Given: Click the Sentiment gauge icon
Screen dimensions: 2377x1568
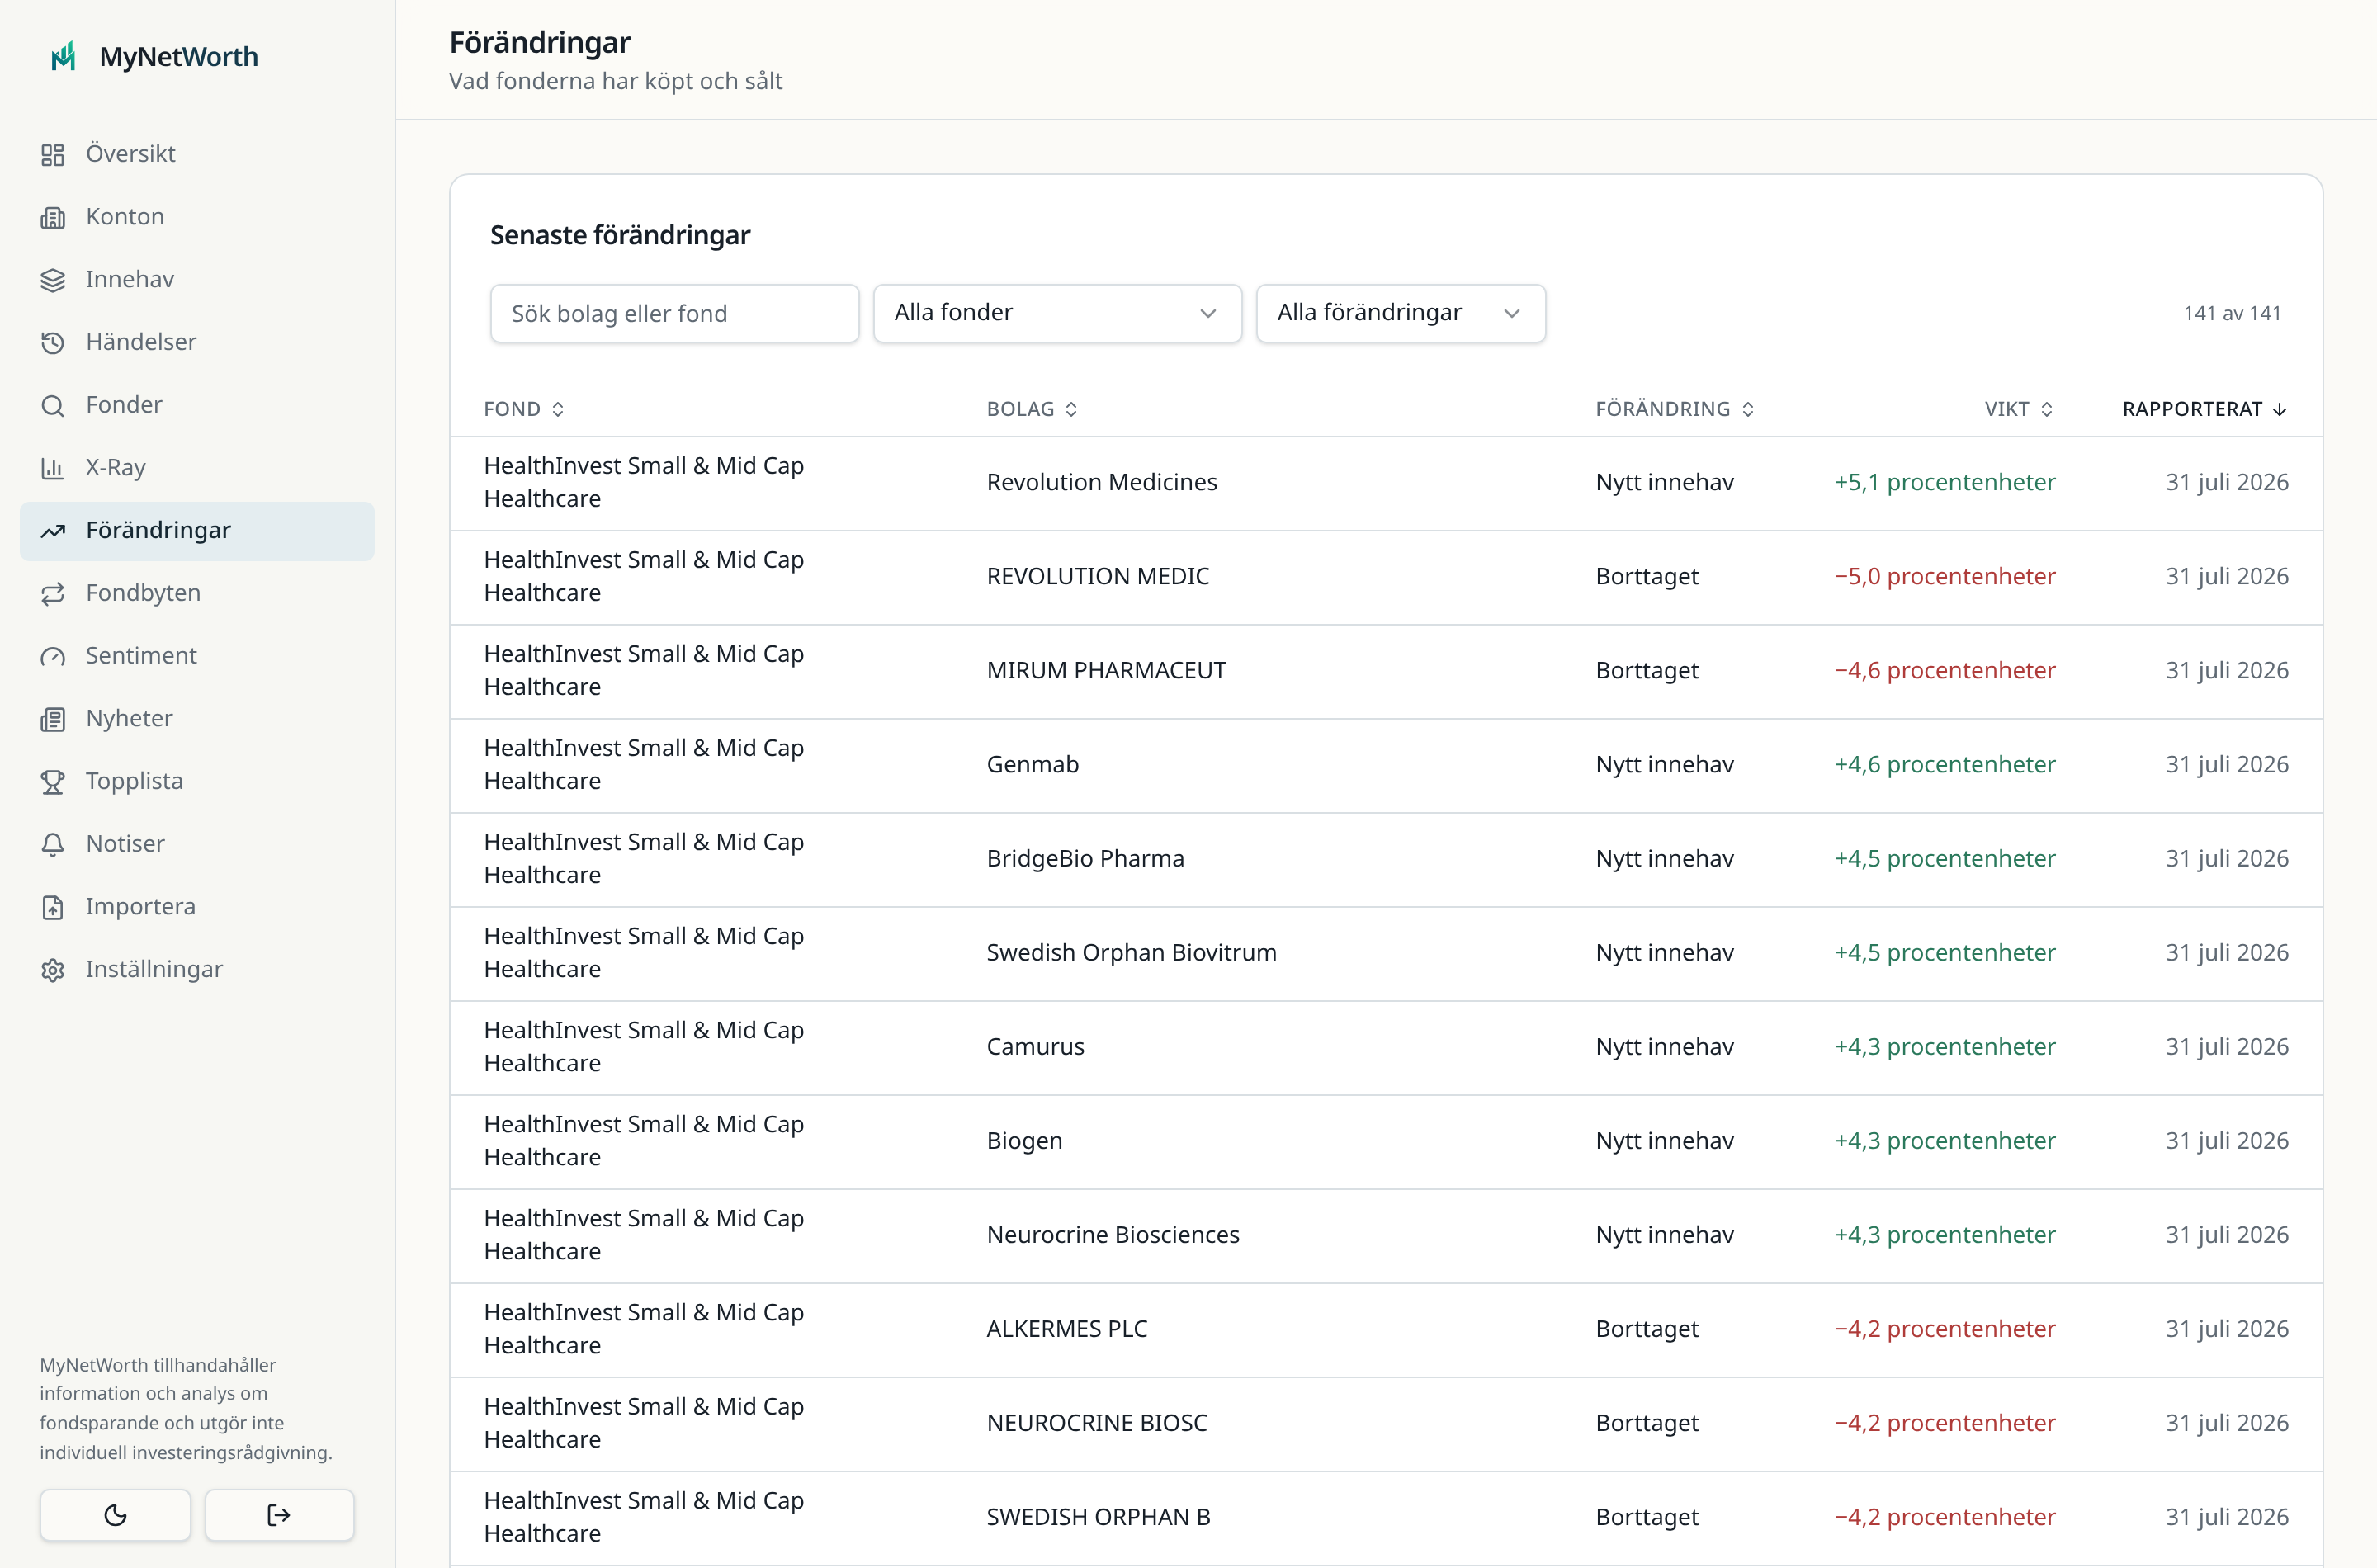Looking at the screenshot, I should 53,656.
